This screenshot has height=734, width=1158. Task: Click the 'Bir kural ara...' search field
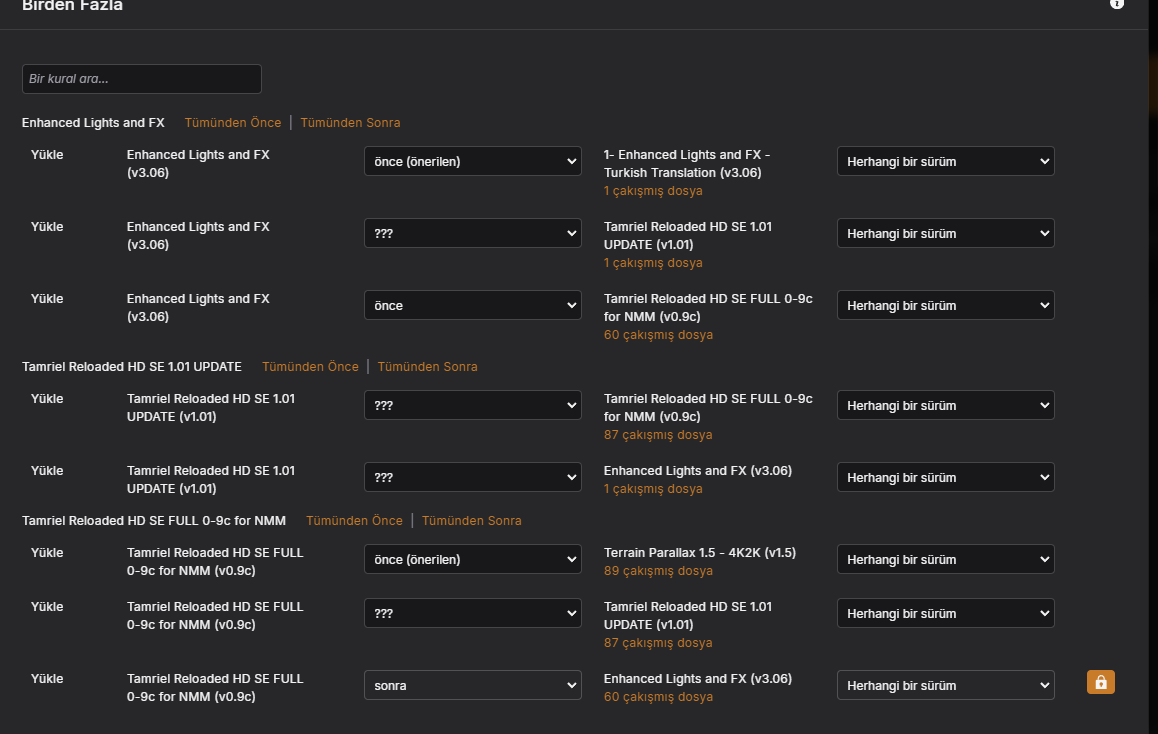141,79
